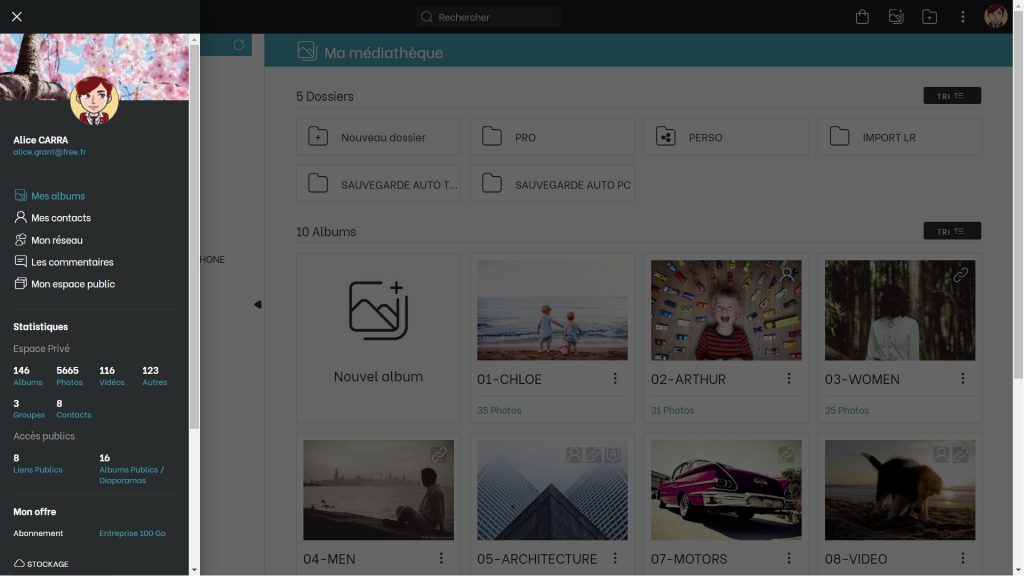Viewport: 1024px width, 576px height.
Task: Open Les commentaires in side menu
Action: 71,262
